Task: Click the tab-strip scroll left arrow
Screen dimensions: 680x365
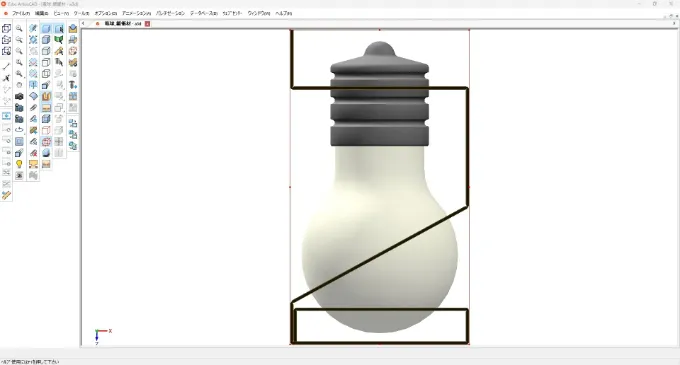Action: 83,24
